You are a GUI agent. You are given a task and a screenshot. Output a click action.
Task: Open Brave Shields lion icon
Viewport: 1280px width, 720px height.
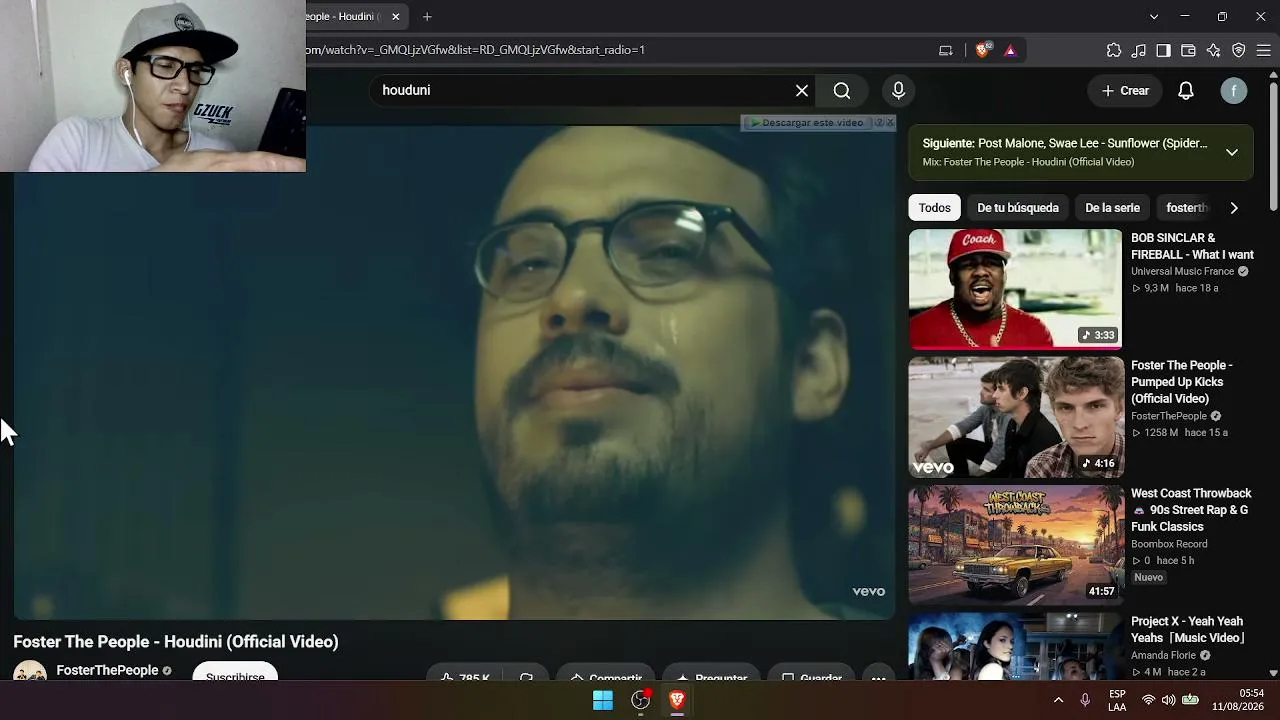(x=982, y=50)
